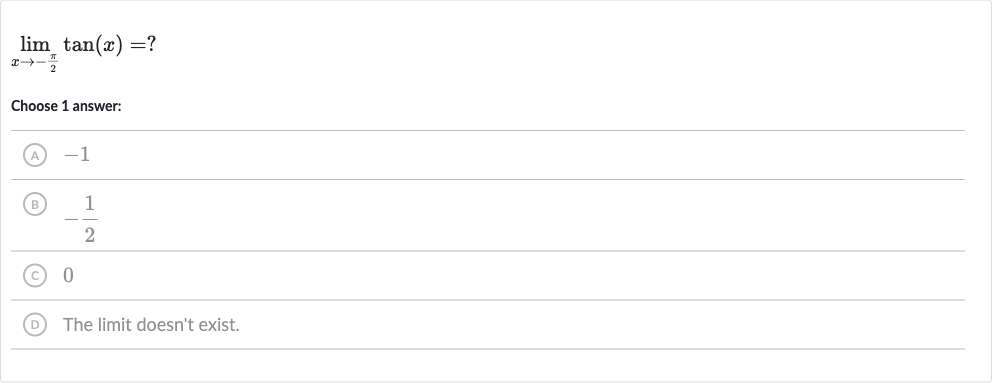Click the minus sign before option B's fraction

click(x=71, y=220)
